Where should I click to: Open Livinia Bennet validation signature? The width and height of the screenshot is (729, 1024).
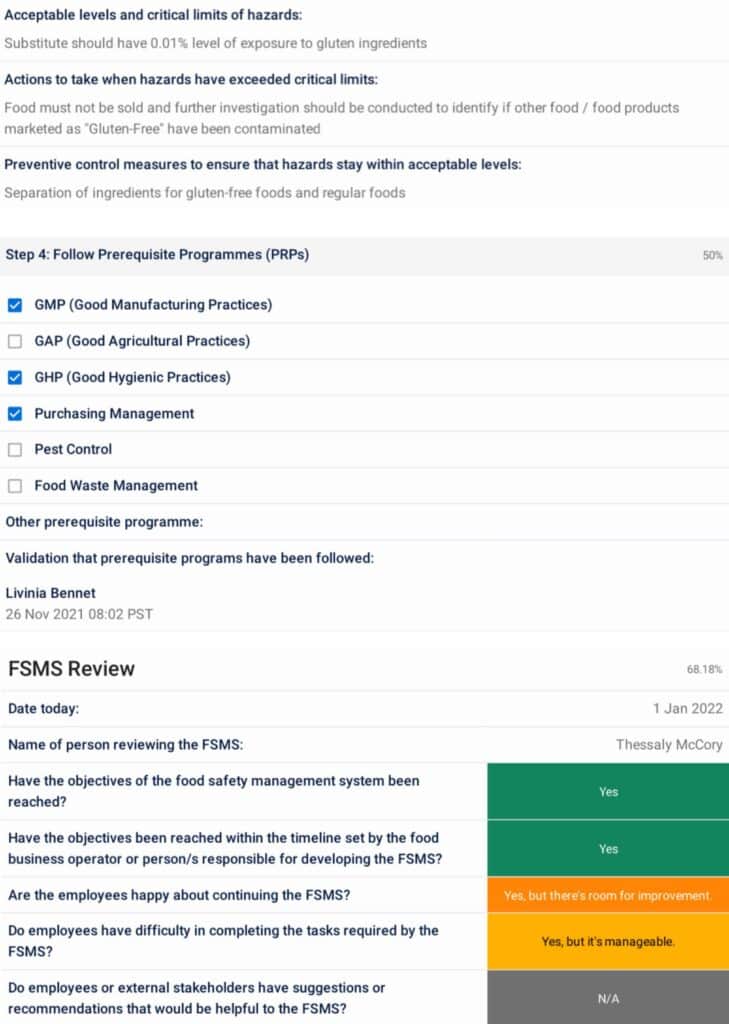point(51,593)
